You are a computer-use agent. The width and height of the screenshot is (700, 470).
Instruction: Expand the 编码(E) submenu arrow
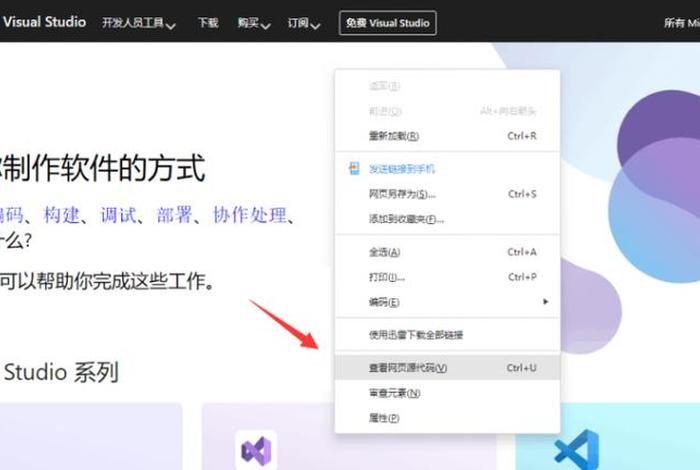coord(545,302)
